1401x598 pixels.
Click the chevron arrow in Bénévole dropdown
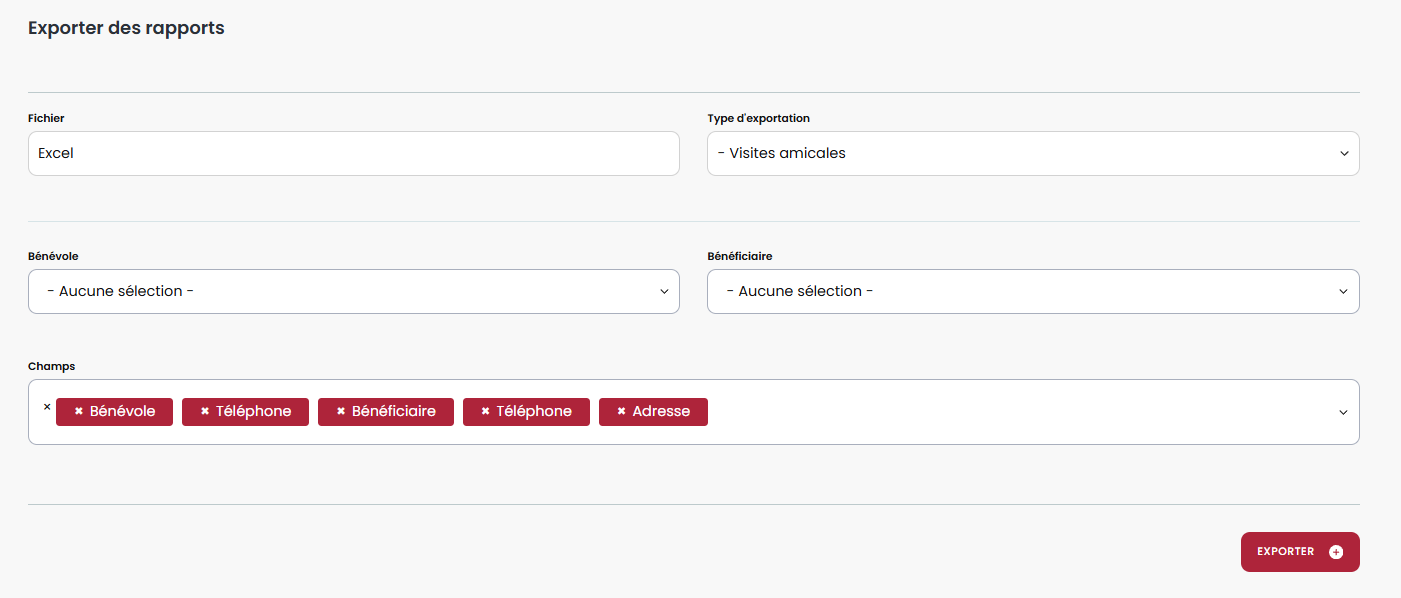point(664,292)
